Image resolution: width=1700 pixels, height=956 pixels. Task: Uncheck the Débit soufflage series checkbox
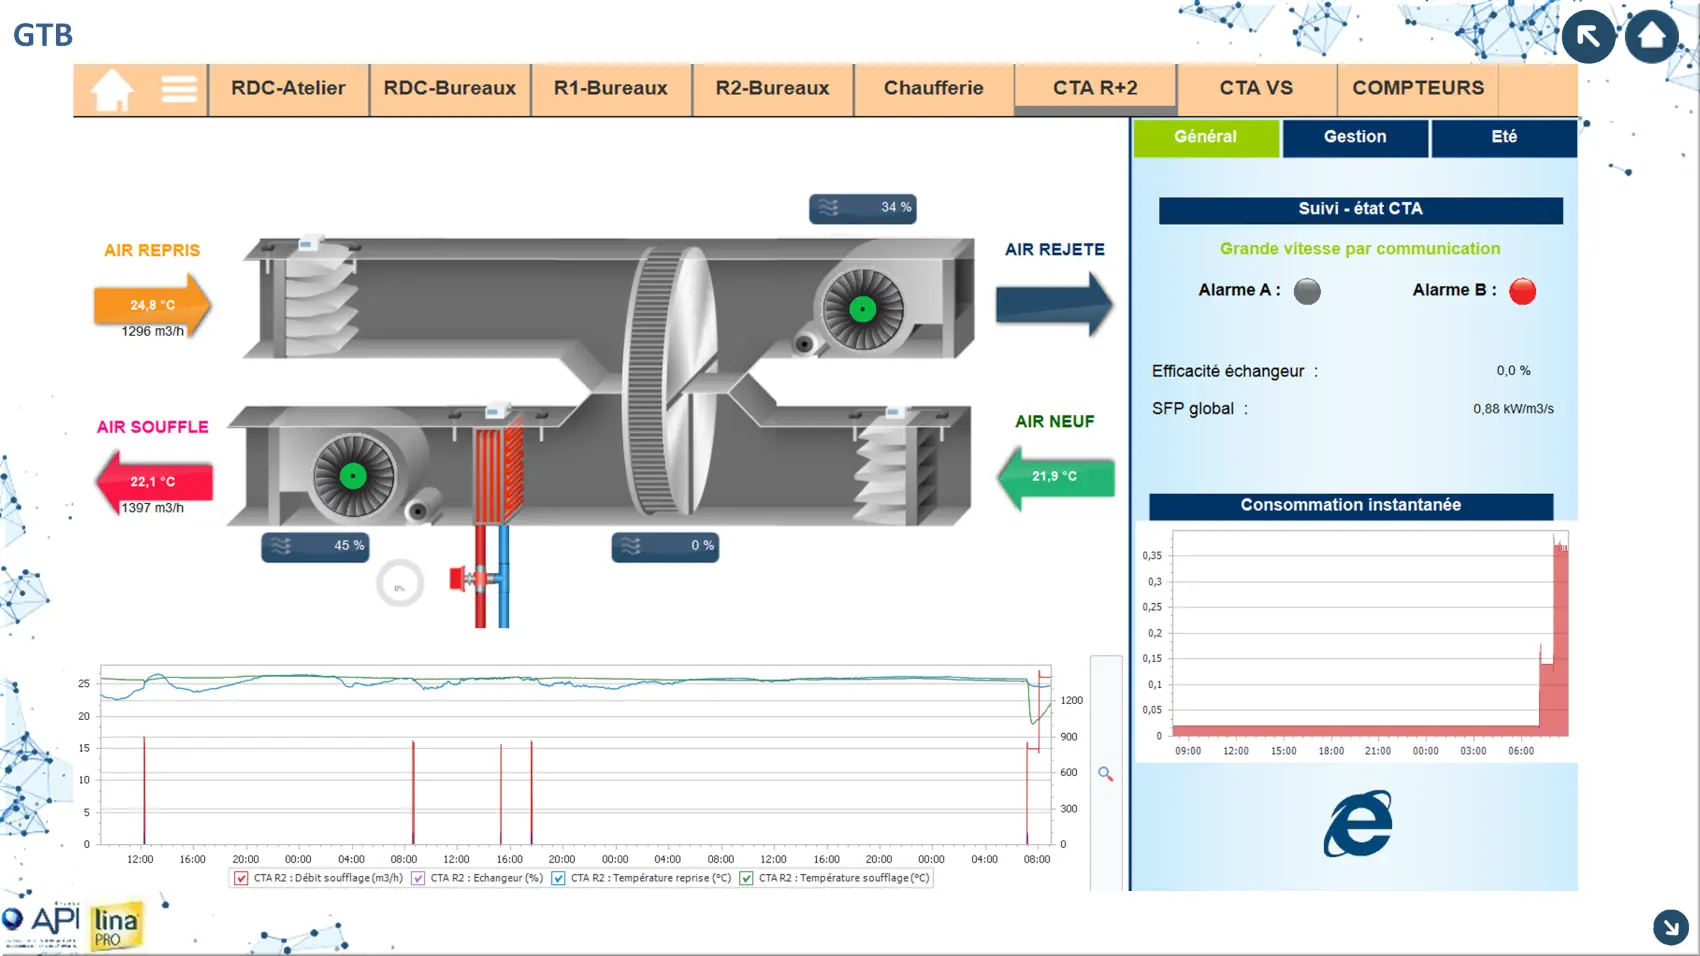[241, 879]
